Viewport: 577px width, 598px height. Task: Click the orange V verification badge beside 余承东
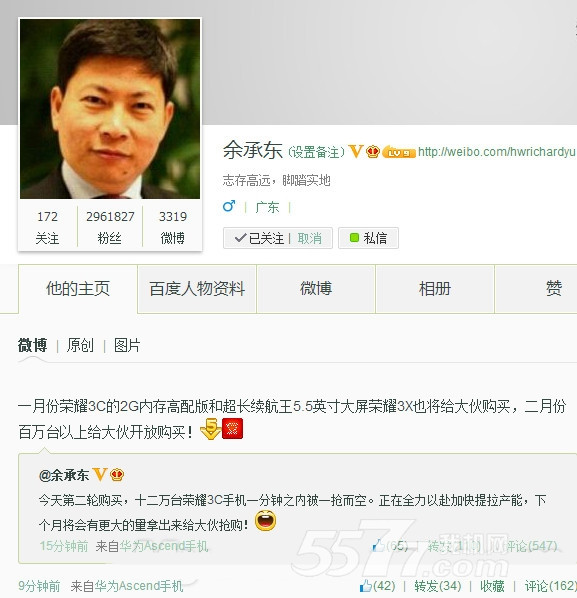point(355,152)
